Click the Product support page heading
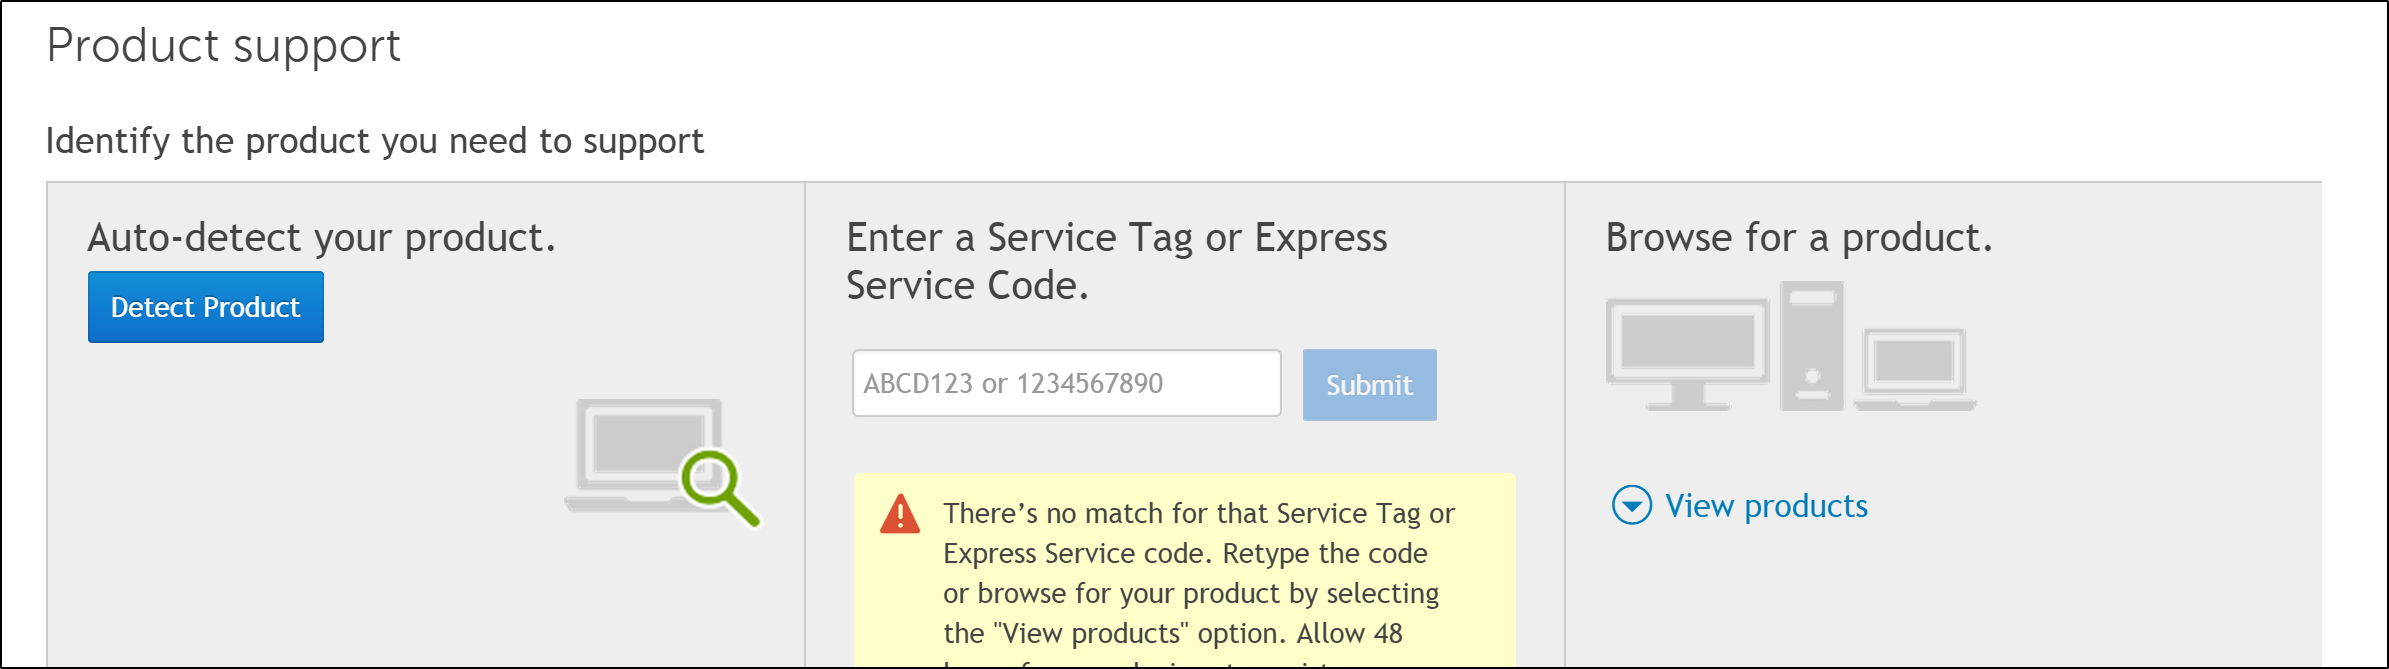Image resolution: width=2389 pixels, height=669 pixels. pyautogui.click(x=223, y=46)
